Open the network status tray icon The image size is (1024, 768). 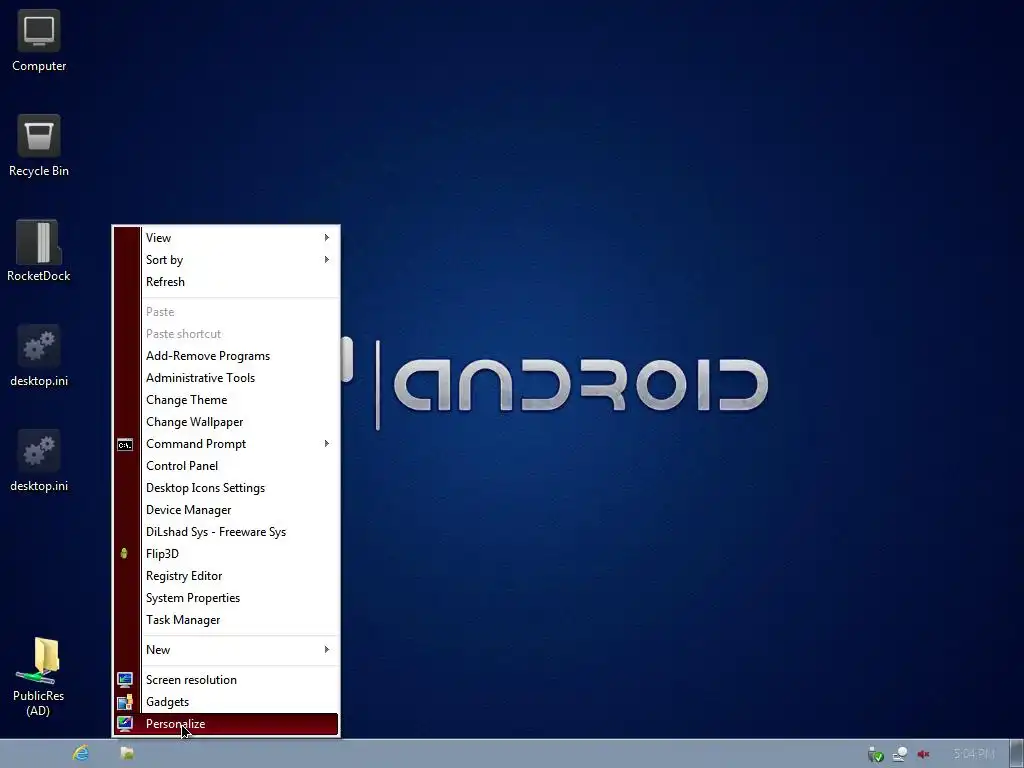point(900,754)
